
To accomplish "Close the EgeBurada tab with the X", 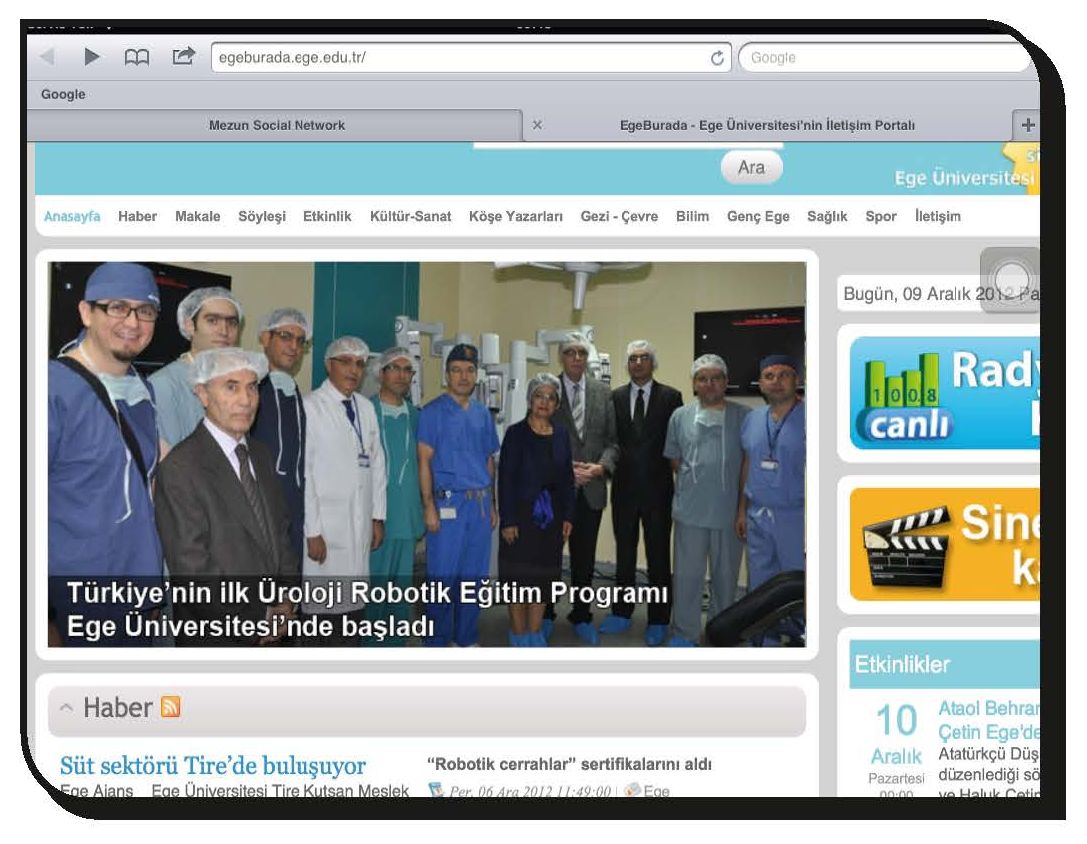I will (x=537, y=125).
